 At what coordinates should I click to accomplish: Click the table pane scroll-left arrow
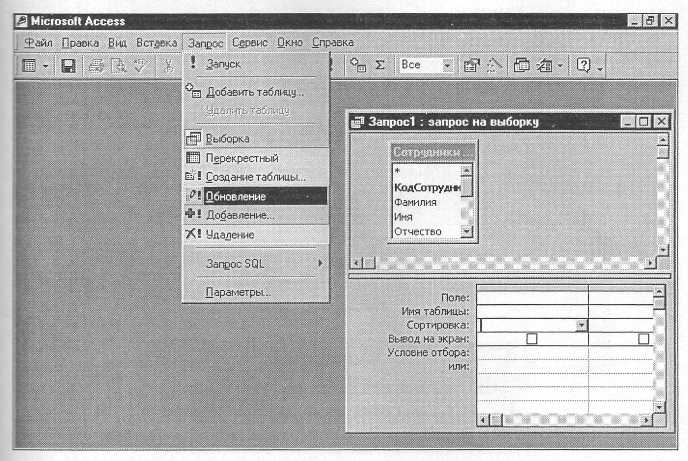tap(357, 263)
